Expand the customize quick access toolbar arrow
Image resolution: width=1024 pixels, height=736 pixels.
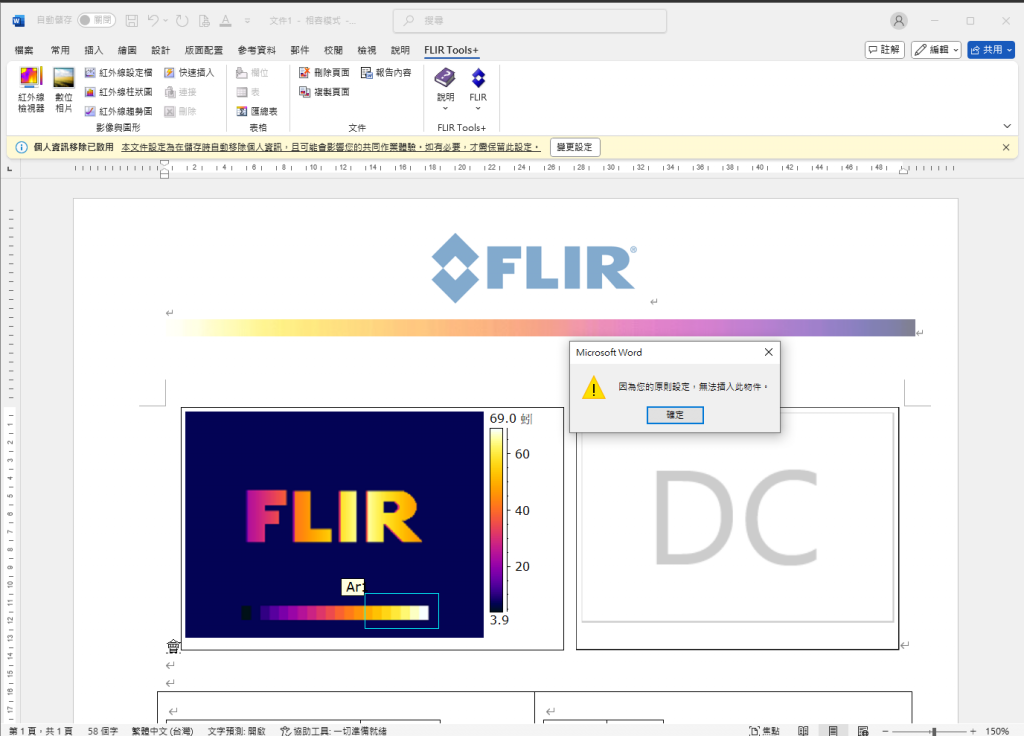tap(248, 21)
